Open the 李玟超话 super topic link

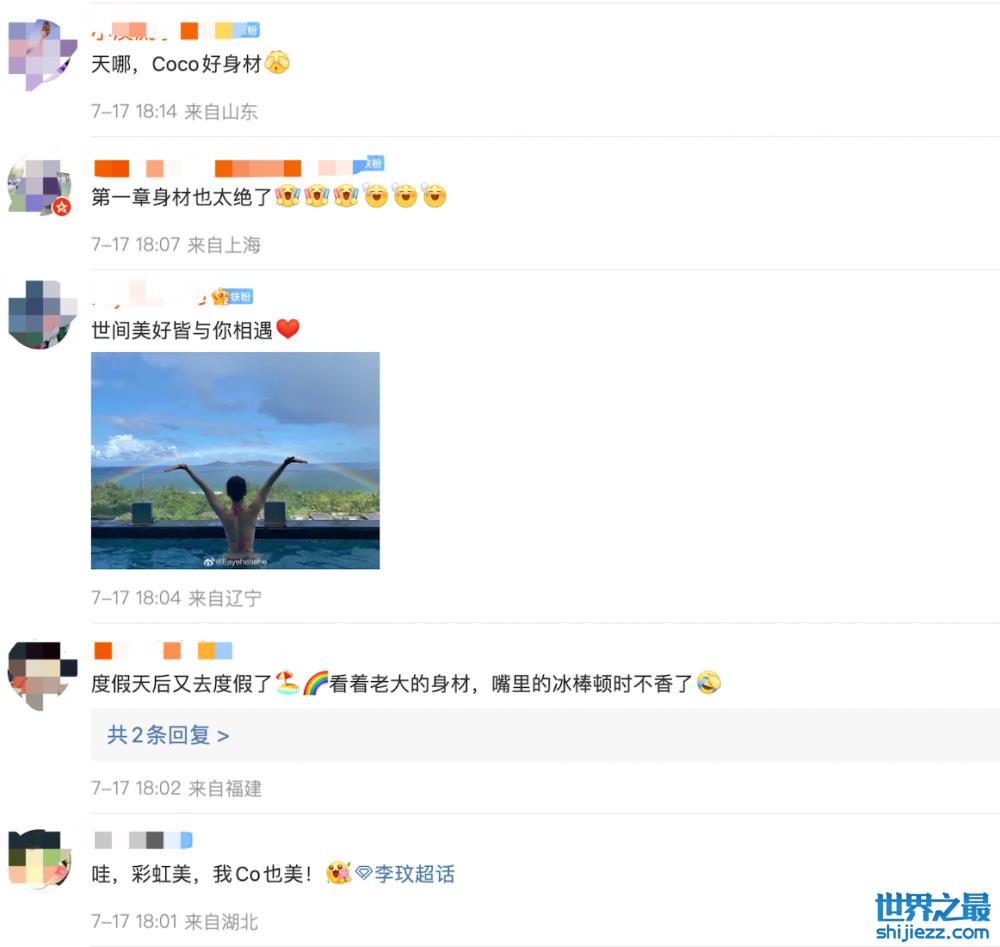coord(415,873)
